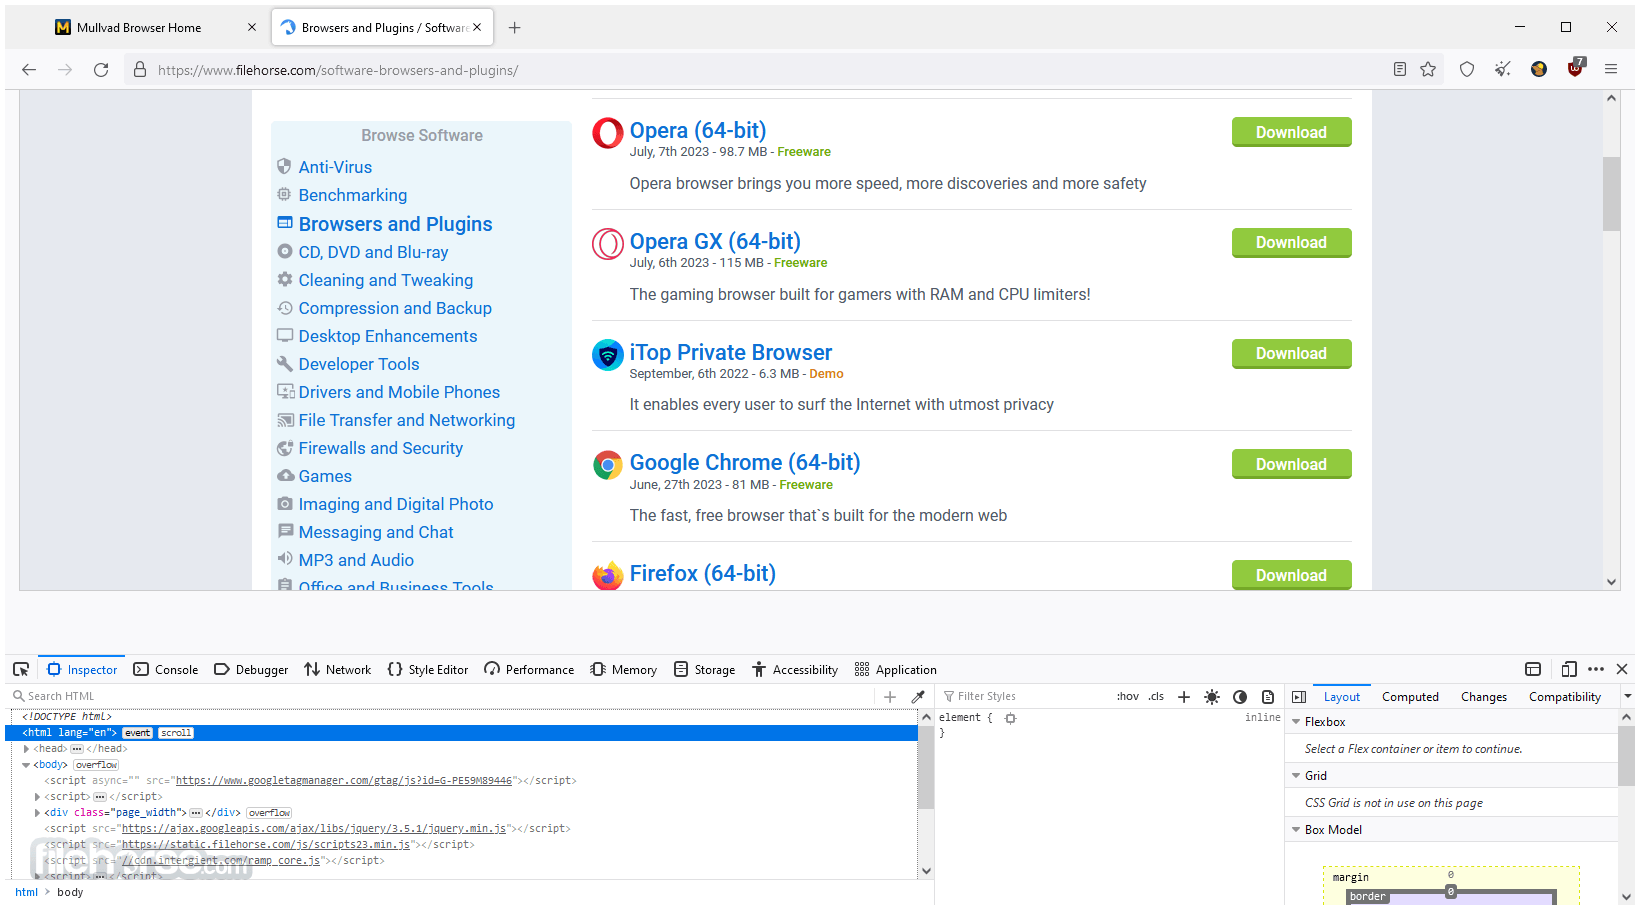Viewport: 1640px width, 910px height.
Task: Activate the element picker in DevTools
Action: tap(21, 670)
